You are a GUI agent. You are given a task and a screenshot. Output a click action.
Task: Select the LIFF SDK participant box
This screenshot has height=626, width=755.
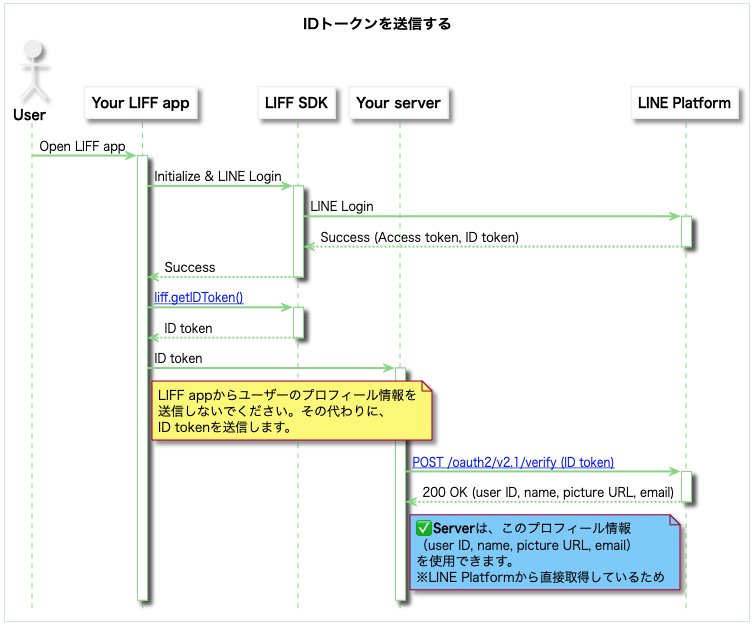pyautogui.click(x=296, y=103)
